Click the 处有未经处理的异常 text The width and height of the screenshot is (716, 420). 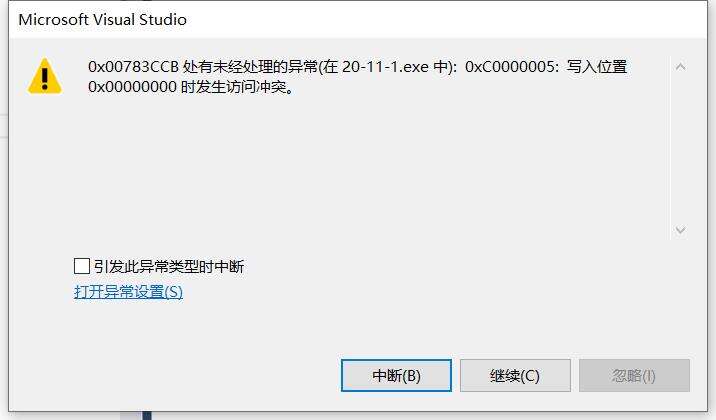pyautogui.click(x=250, y=67)
